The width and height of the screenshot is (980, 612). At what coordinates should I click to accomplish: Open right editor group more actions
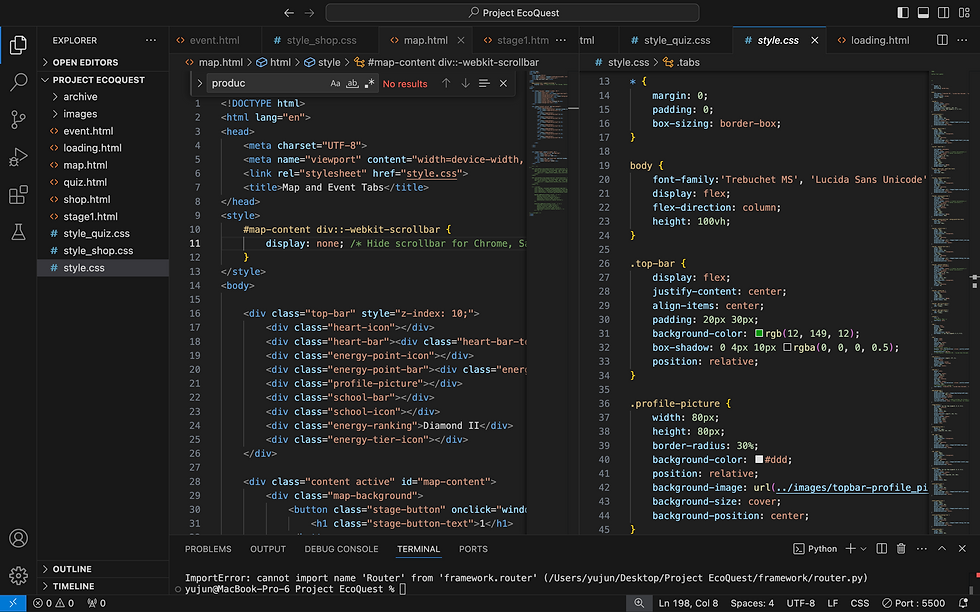[964, 40]
